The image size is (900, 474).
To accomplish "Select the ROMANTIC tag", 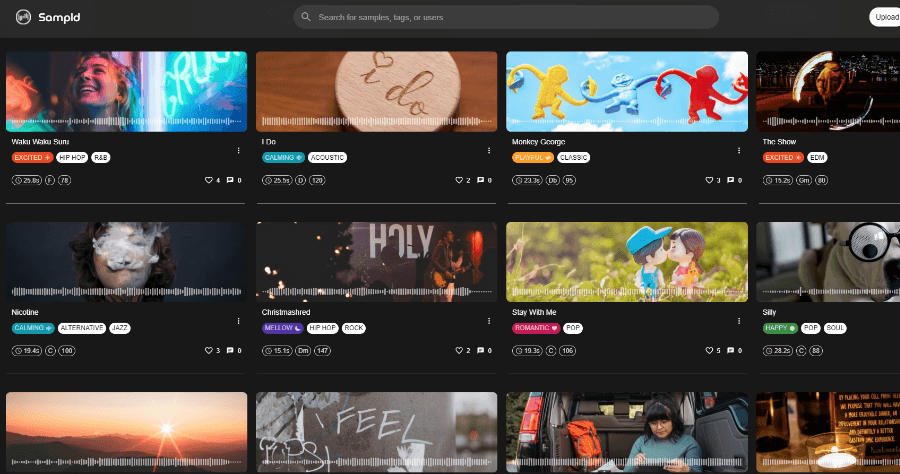I will pos(536,328).
